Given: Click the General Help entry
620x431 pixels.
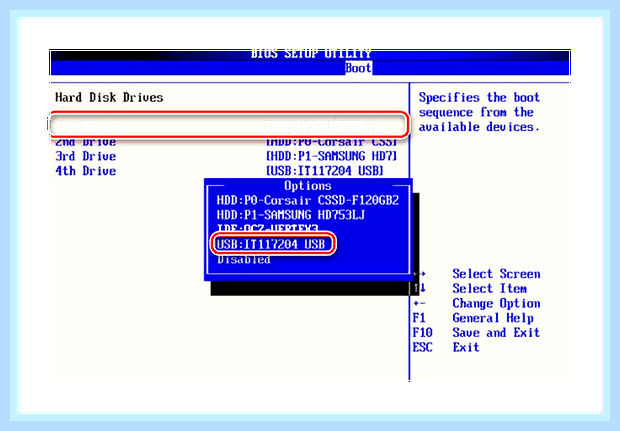Looking at the screenshot, I should [493, 318].
